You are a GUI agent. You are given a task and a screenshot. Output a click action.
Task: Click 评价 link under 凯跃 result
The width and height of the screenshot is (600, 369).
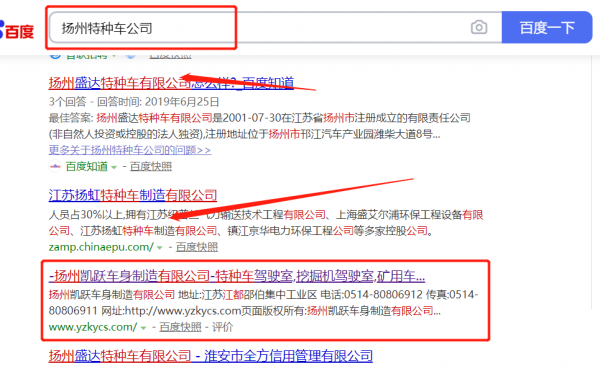222,327
